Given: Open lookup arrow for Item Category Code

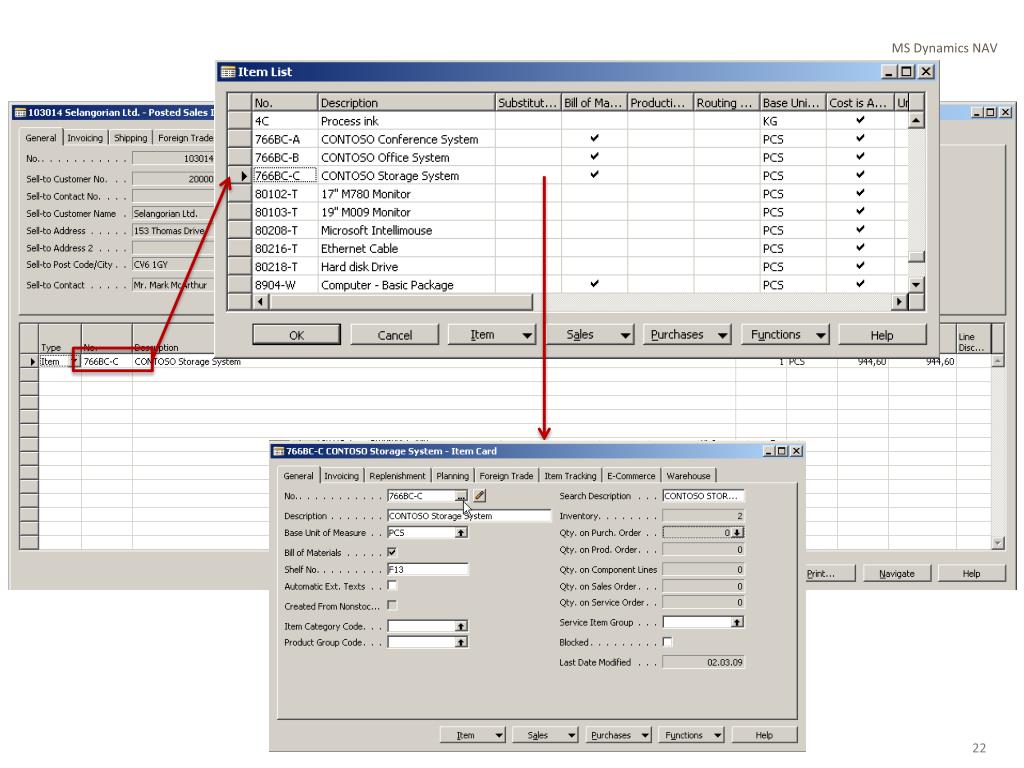Looking at the screenshot, I should click(x=461, y=626).
